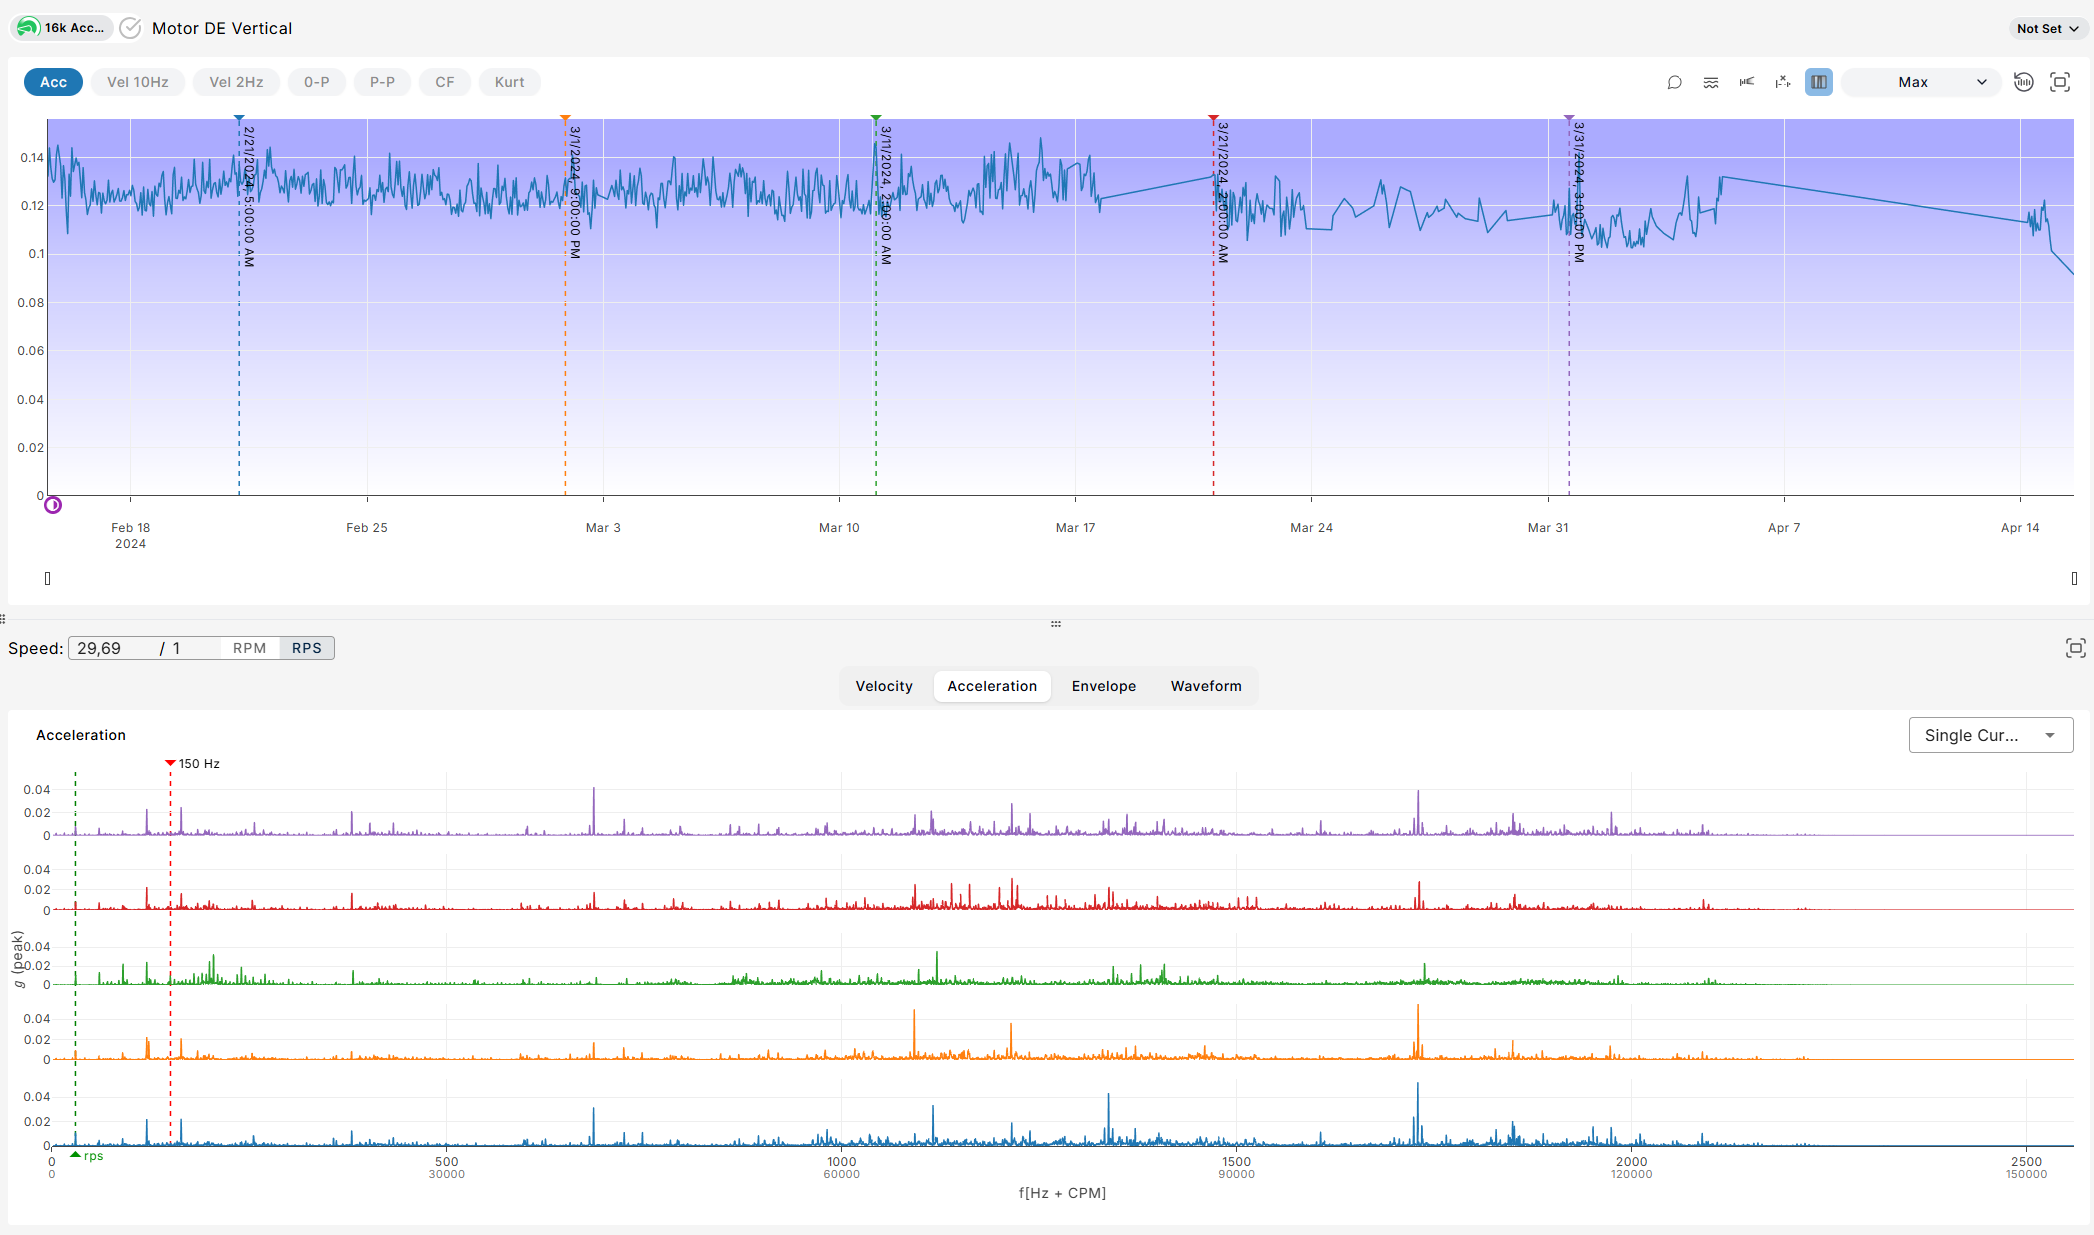Screen dimensions: 2094x1235
Task: Toggle the highlighted columns view icon
Action: click(x=1818, y=82)
